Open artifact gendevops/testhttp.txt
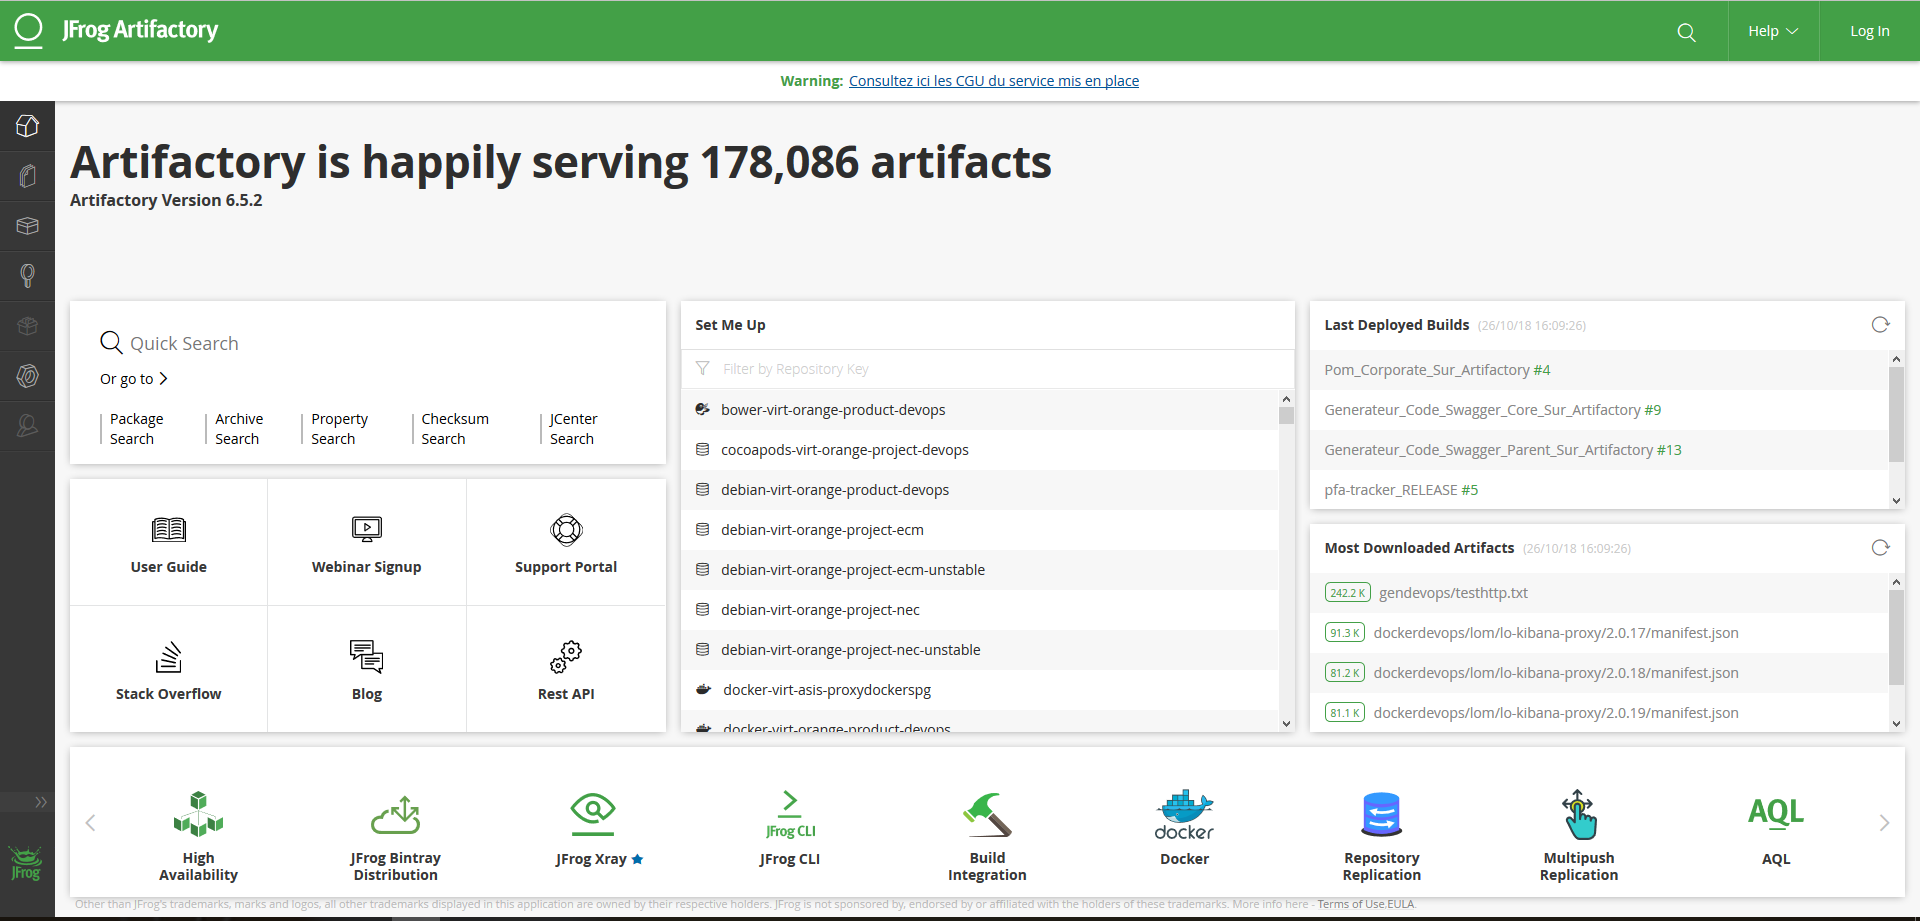Screen dimensions: 1920x921 pos(1599,593)
